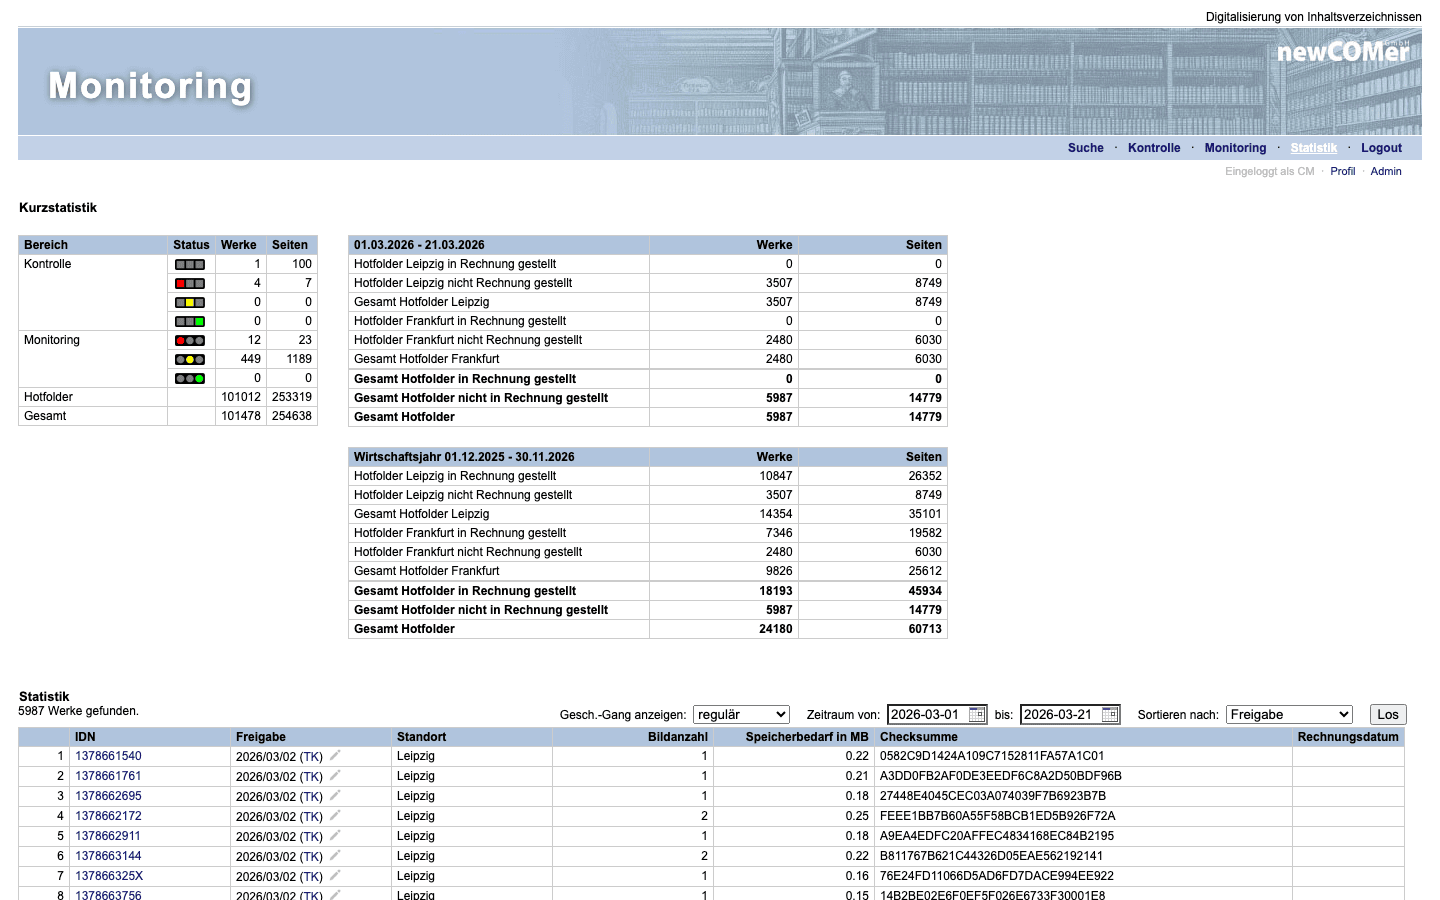The image size is (1440, 900).
Task: Click the green Monitoring traffic light icon
Action: click(190, 379)
